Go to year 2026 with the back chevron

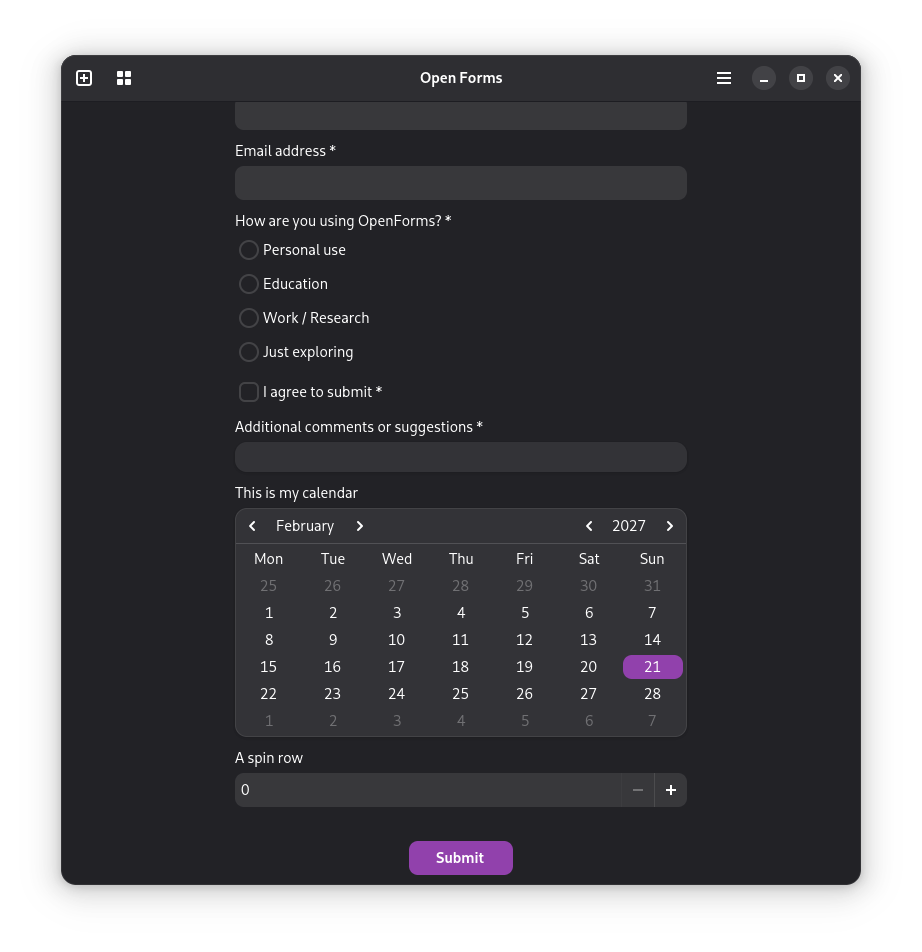[x=589, y=525]
